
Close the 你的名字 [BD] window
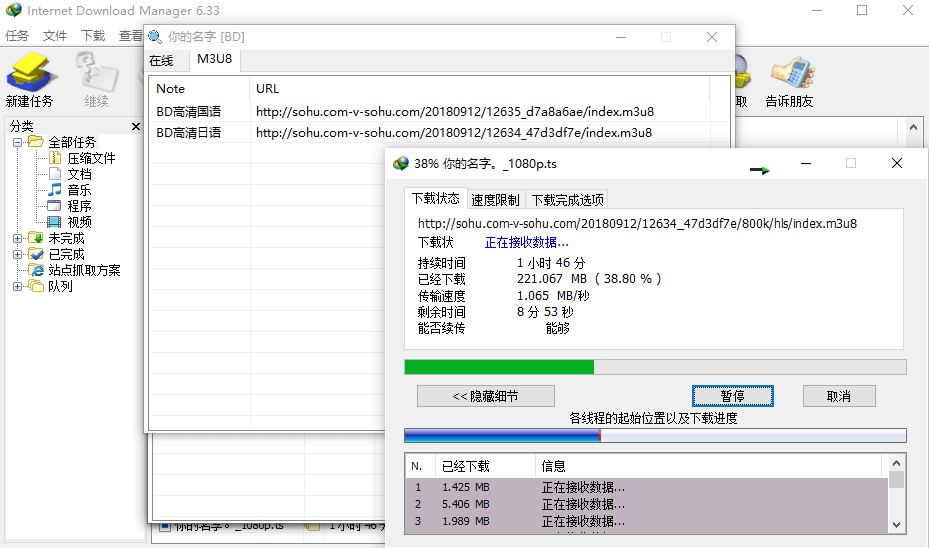point(712,37)
